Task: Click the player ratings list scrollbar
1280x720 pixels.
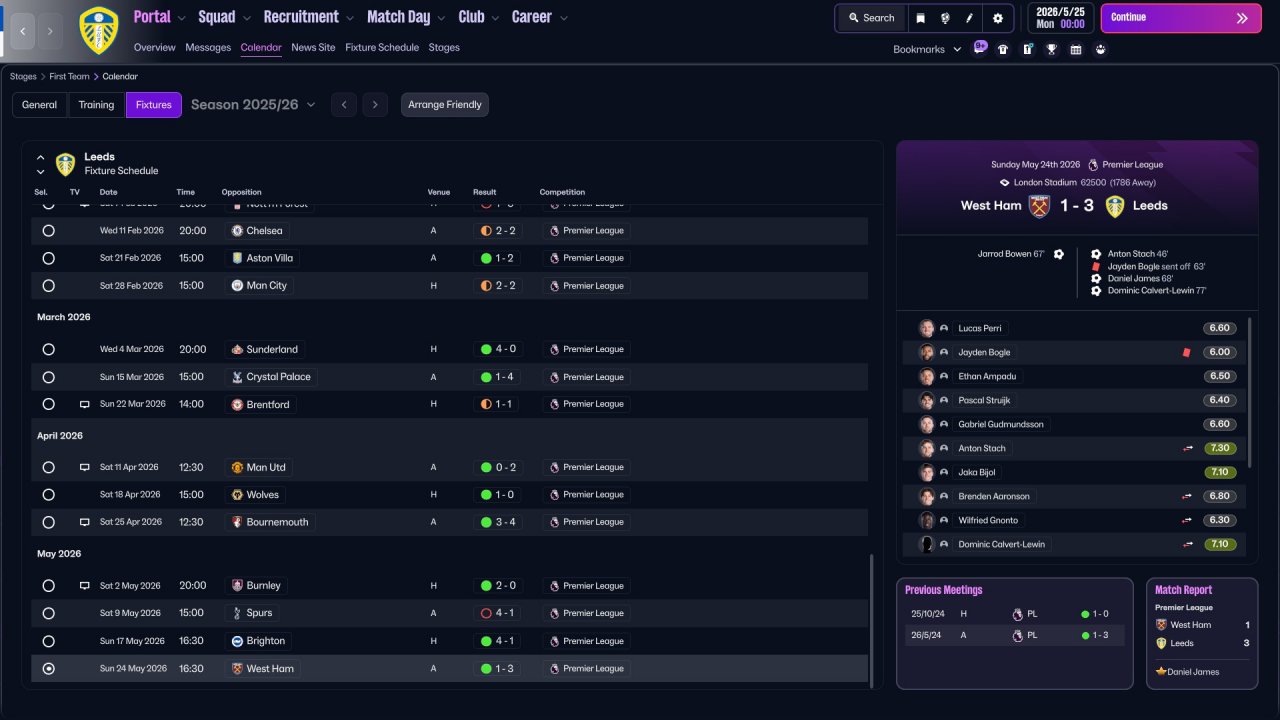Action: [x=1250, y=392]
